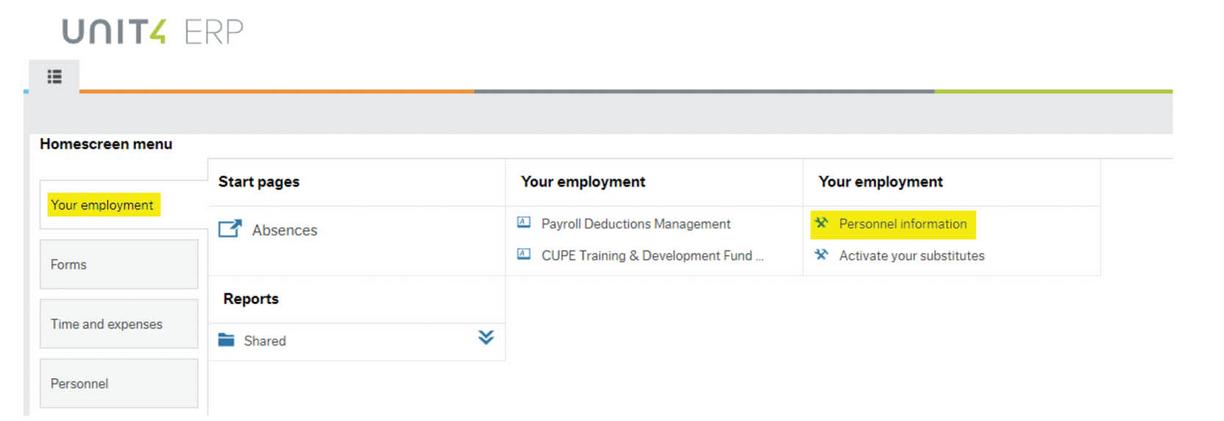The width and height of the screenshot is (1224, 421).
Task: Click the icon beside Payroll Deductions Management
Action: 524,223
